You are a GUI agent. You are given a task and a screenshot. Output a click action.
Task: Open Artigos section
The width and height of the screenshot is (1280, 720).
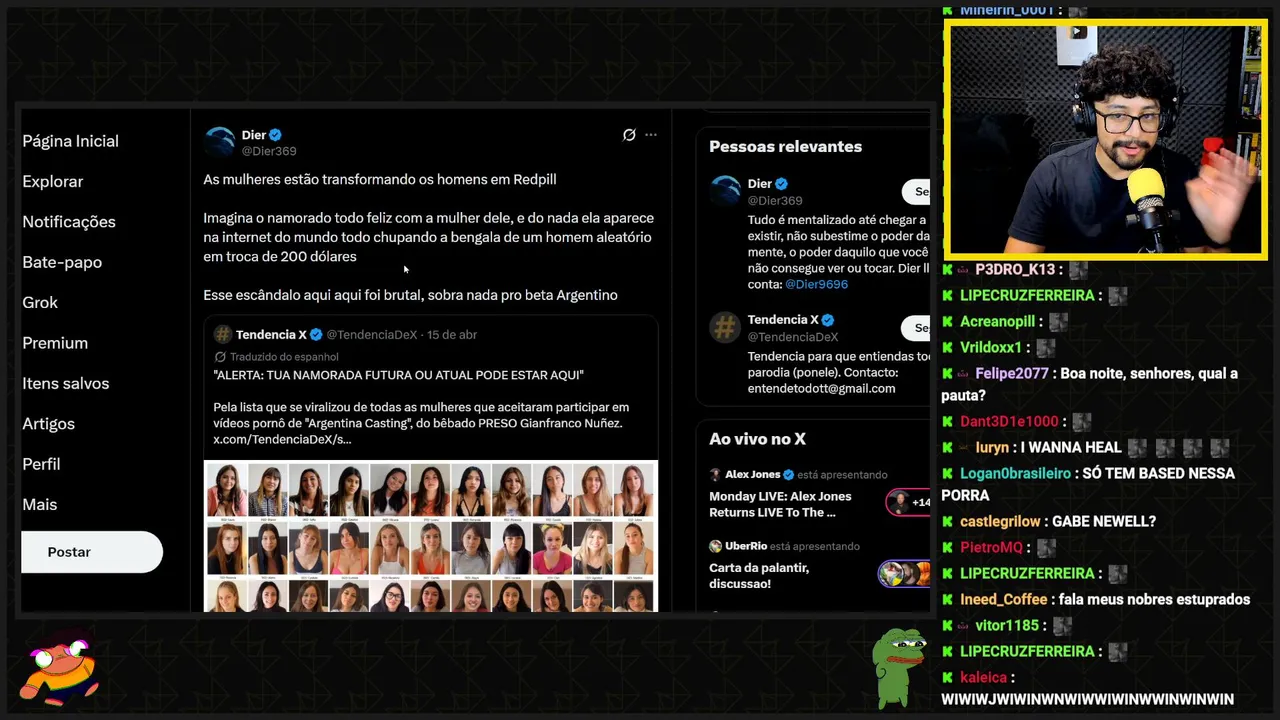pos(48,424)
